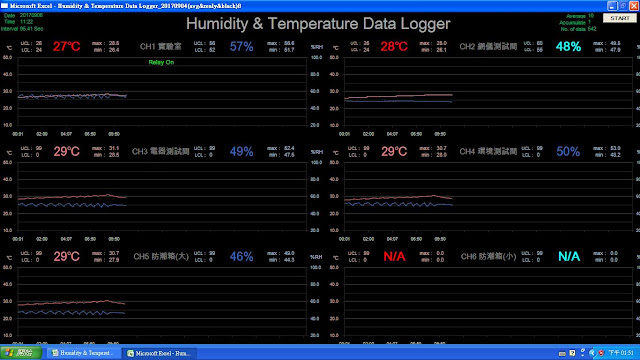Select the CH2 28°C temperature reading

tap(394, 47)
